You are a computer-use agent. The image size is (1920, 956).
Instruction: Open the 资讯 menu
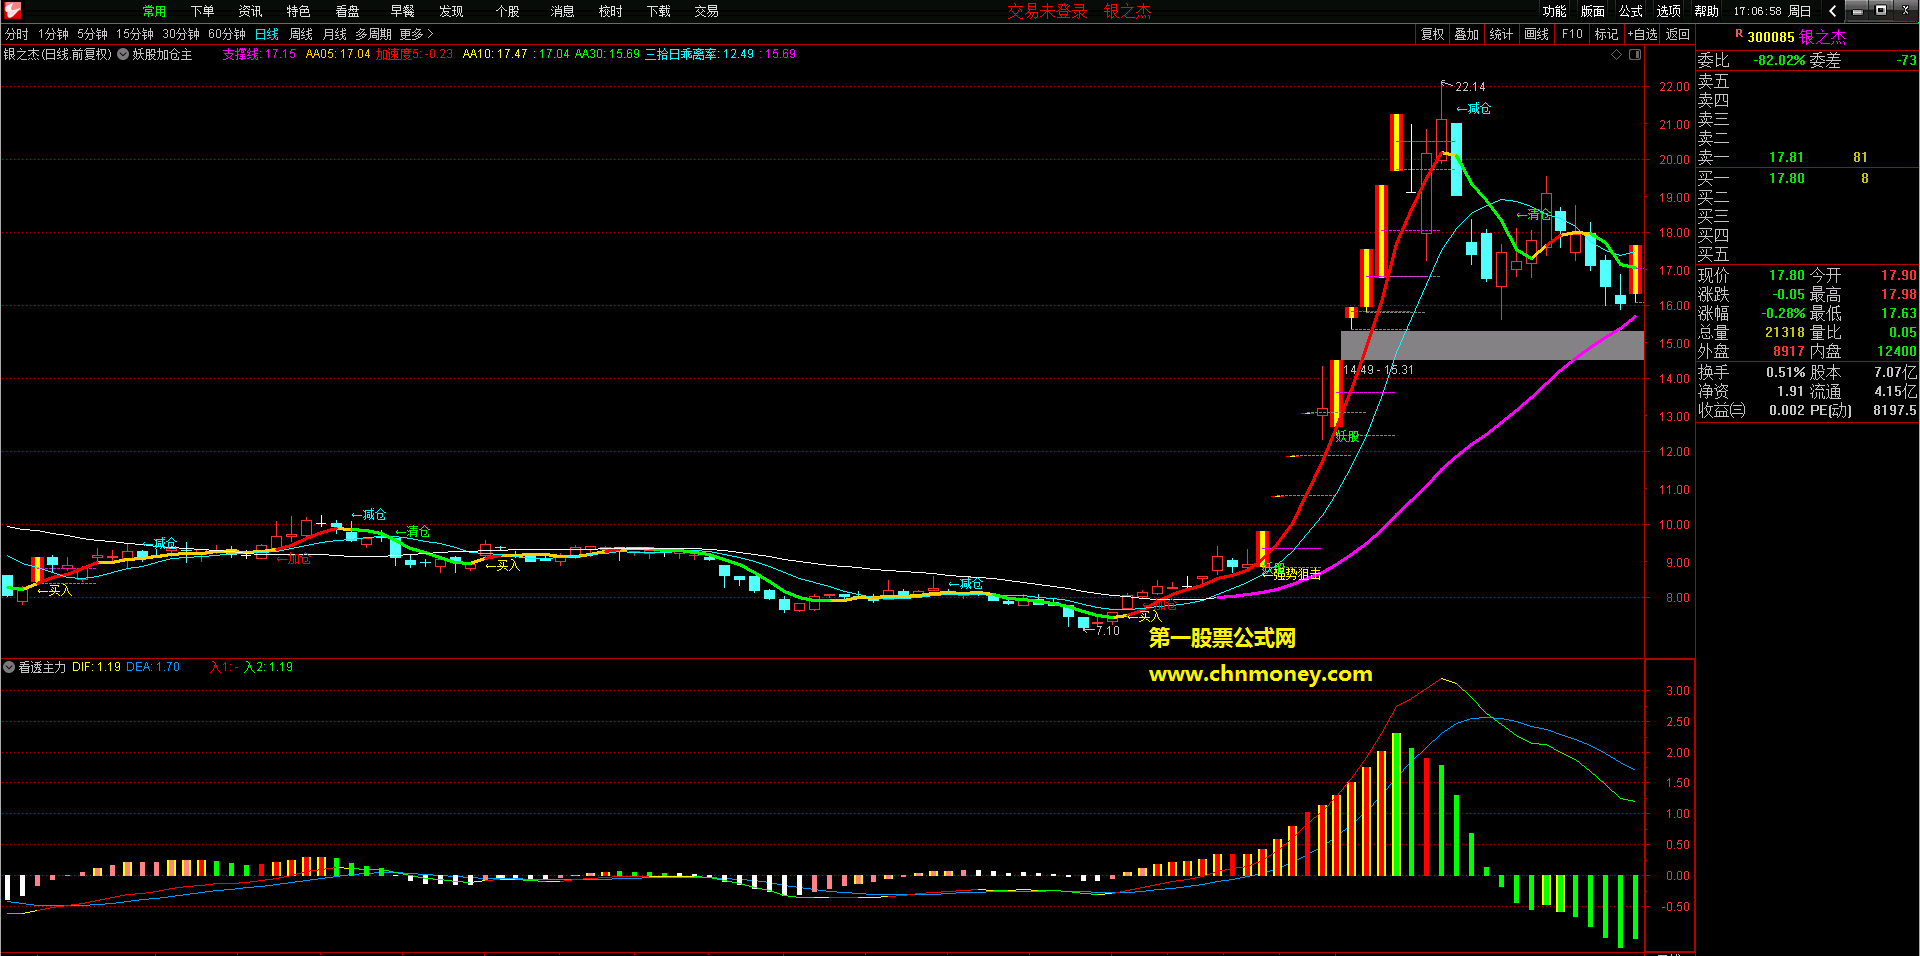[x=250, y=11]
